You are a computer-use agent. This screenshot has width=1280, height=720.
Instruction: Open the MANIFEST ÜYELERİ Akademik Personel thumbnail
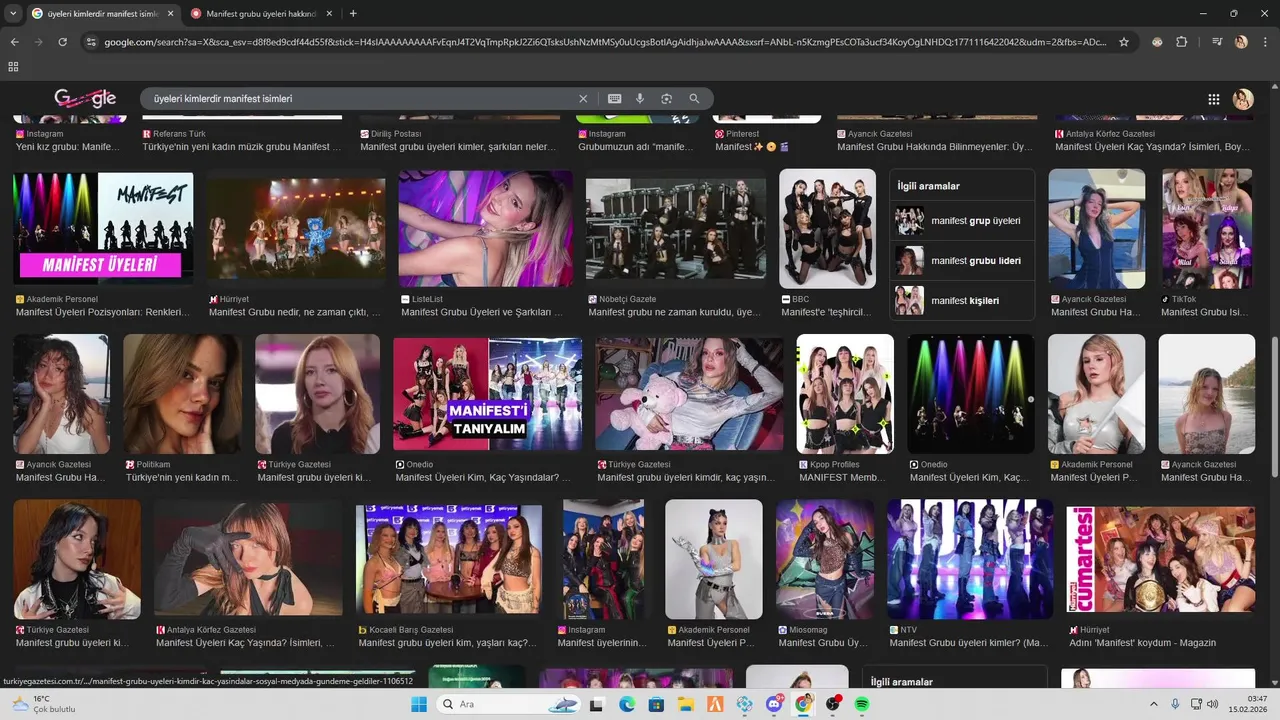(x=103, y=229)
